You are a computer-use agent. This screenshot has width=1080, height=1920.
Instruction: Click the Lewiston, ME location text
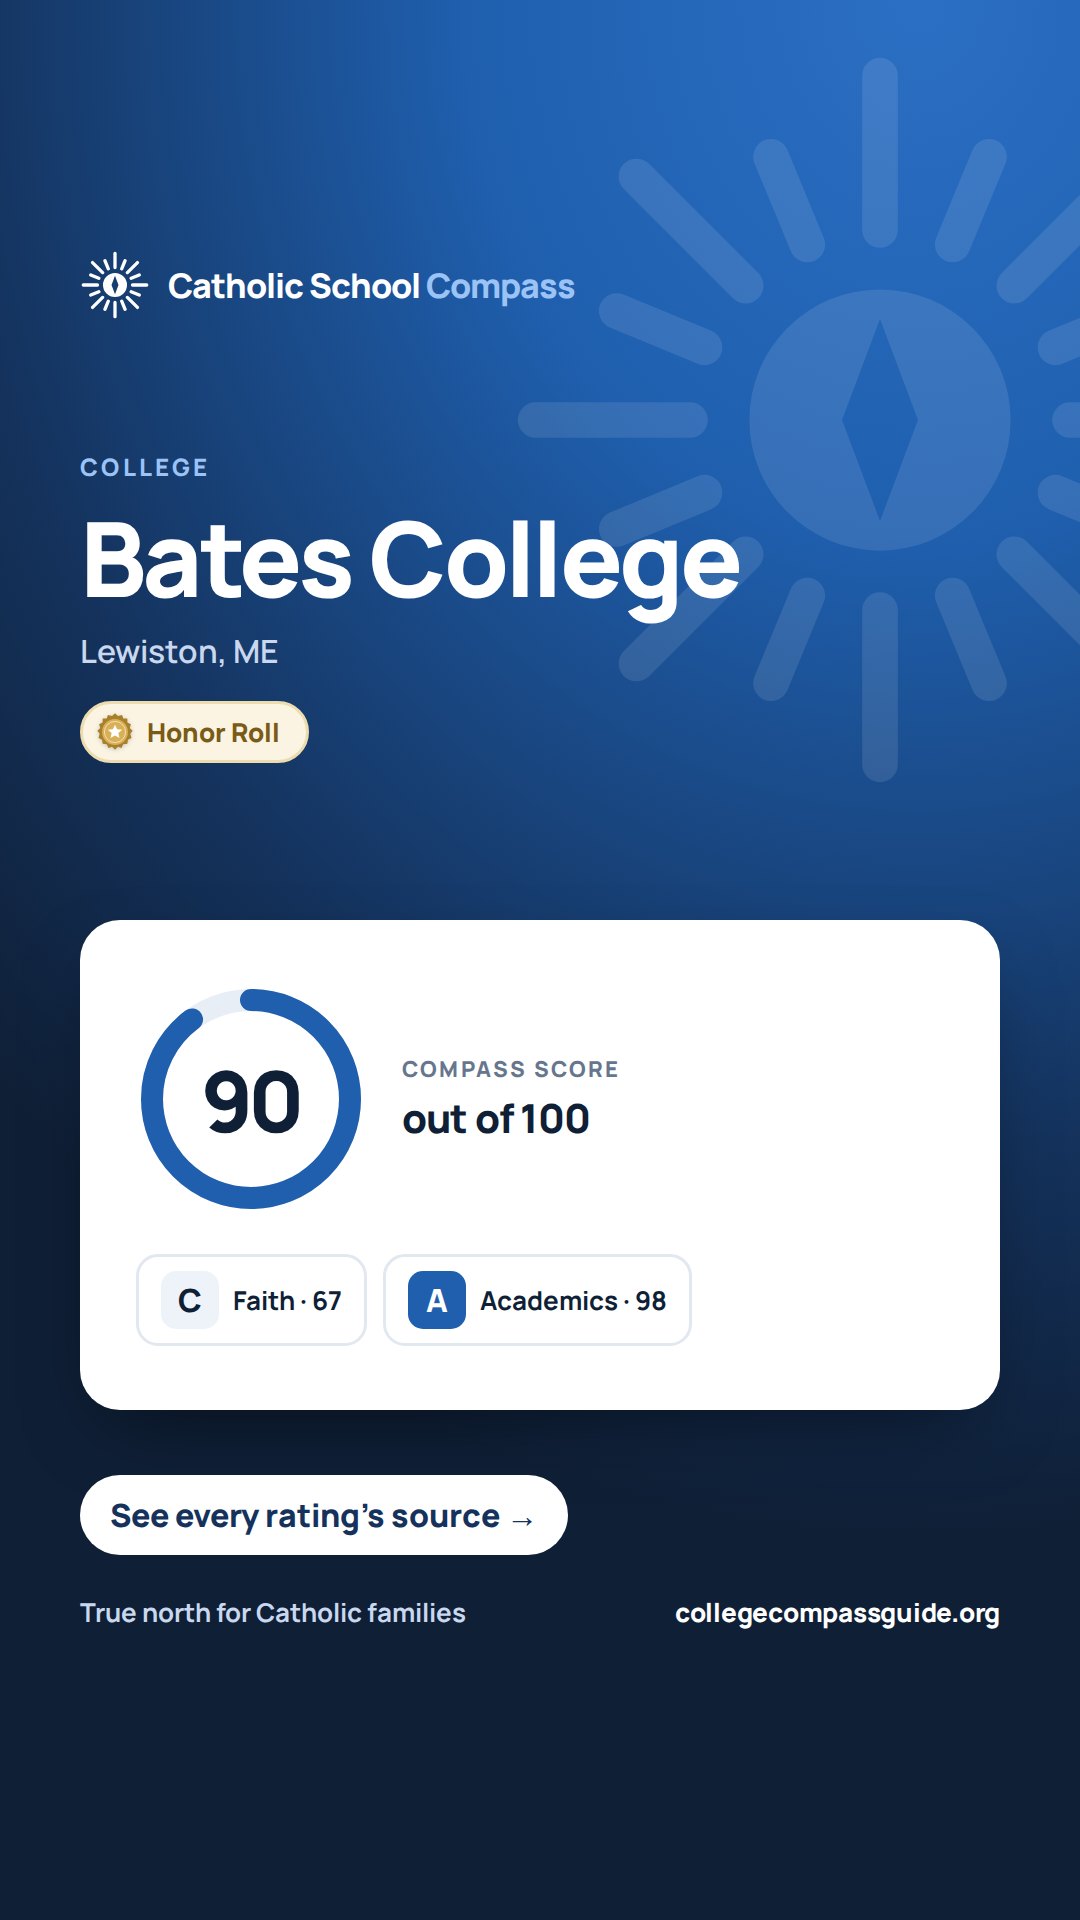tap(179, 652)
